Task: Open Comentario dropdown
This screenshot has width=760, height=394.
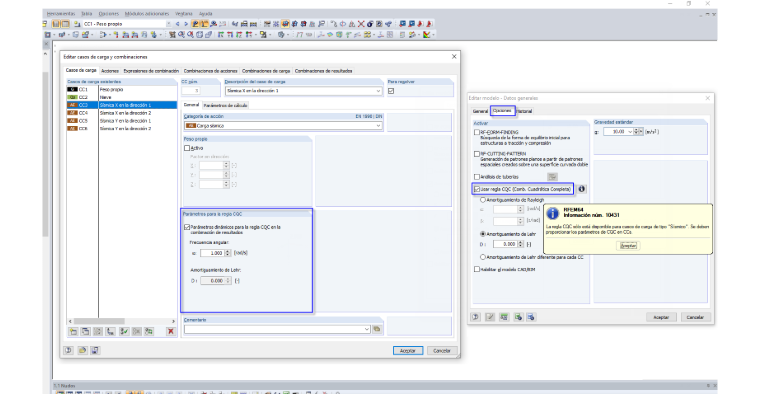Action: coord(366,329)
